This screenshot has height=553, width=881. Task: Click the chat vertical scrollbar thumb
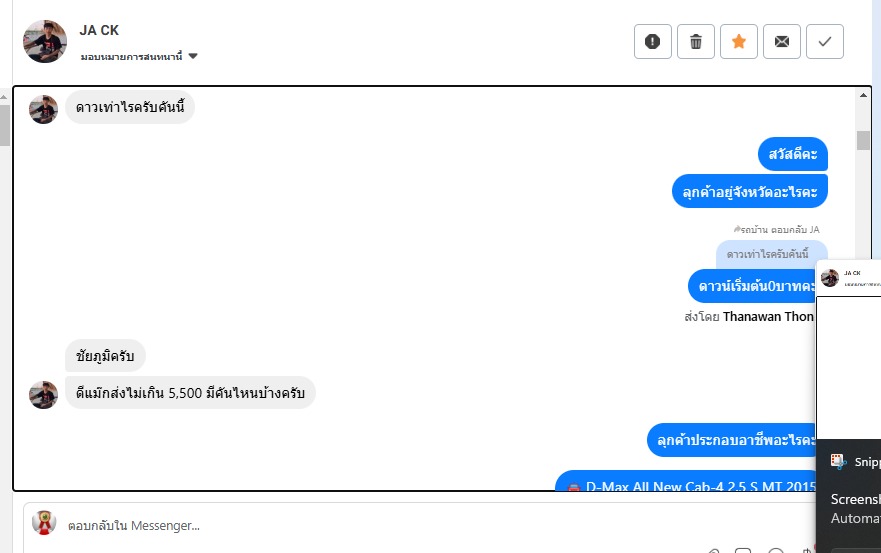click(x=863, y=140)
